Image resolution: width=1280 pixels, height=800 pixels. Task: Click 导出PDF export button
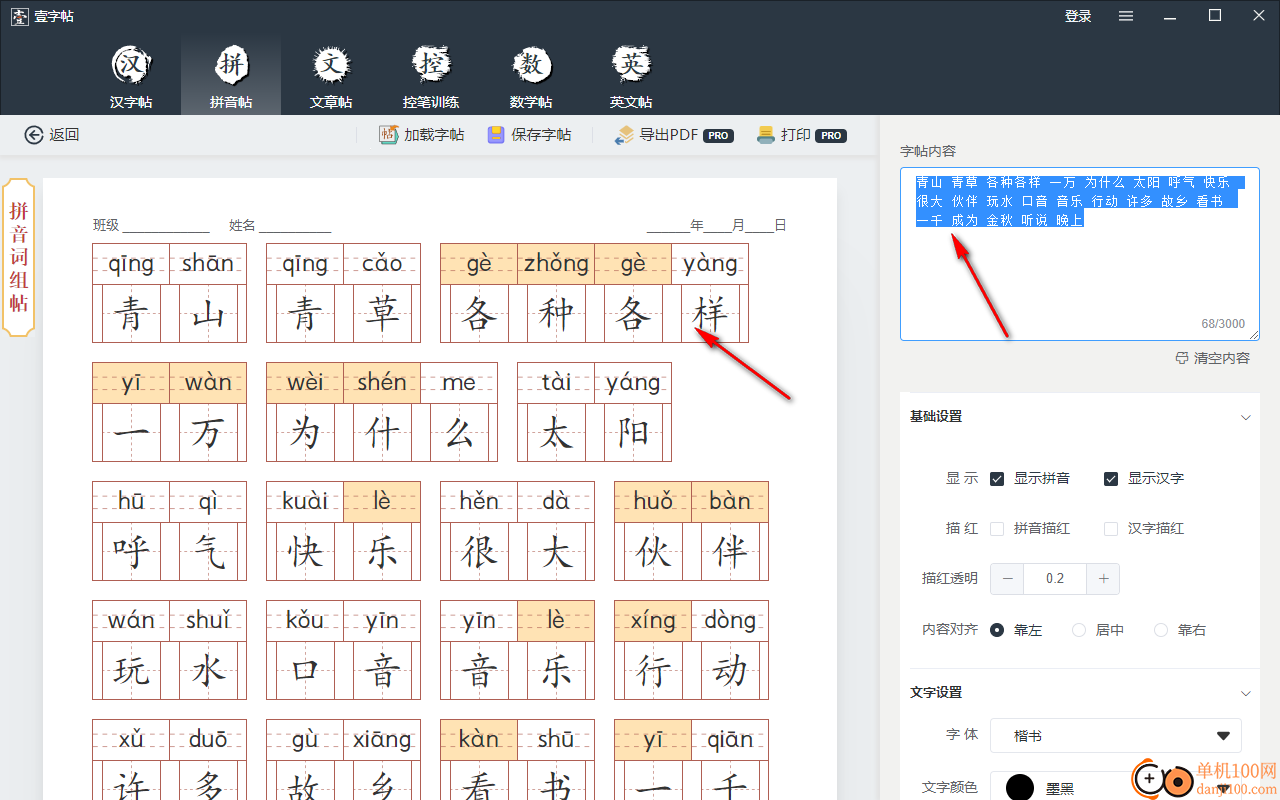(674, 135)
